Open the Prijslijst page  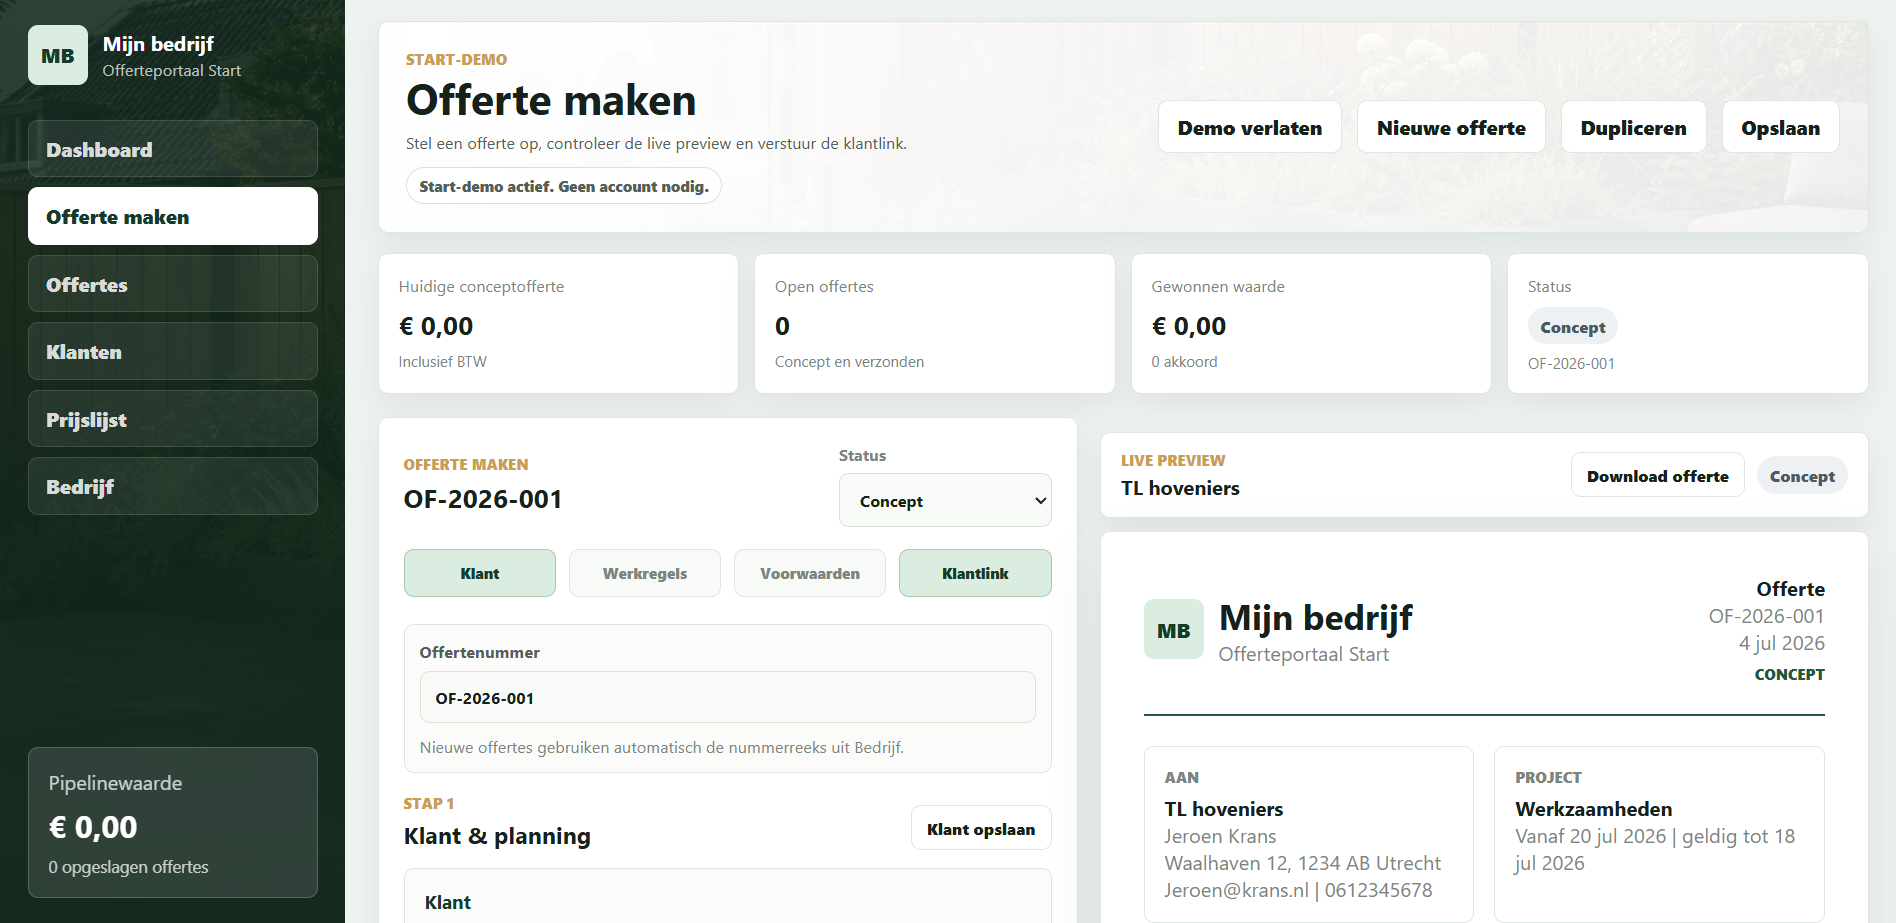(x=173, y=419)
